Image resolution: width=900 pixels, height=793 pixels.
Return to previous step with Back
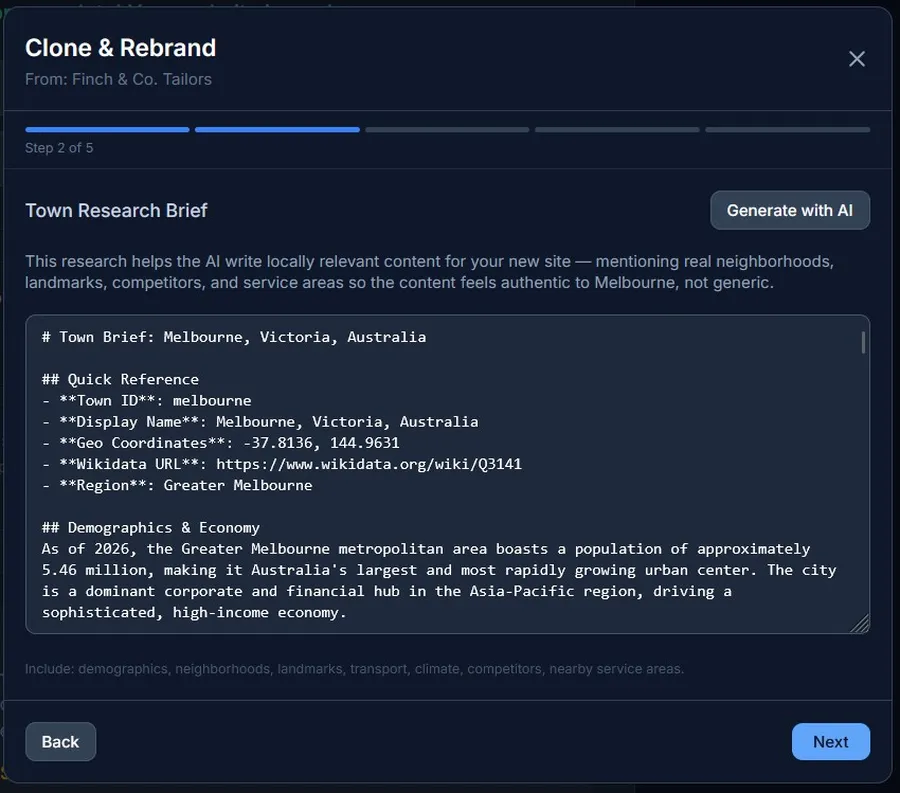tap(60, 742)
